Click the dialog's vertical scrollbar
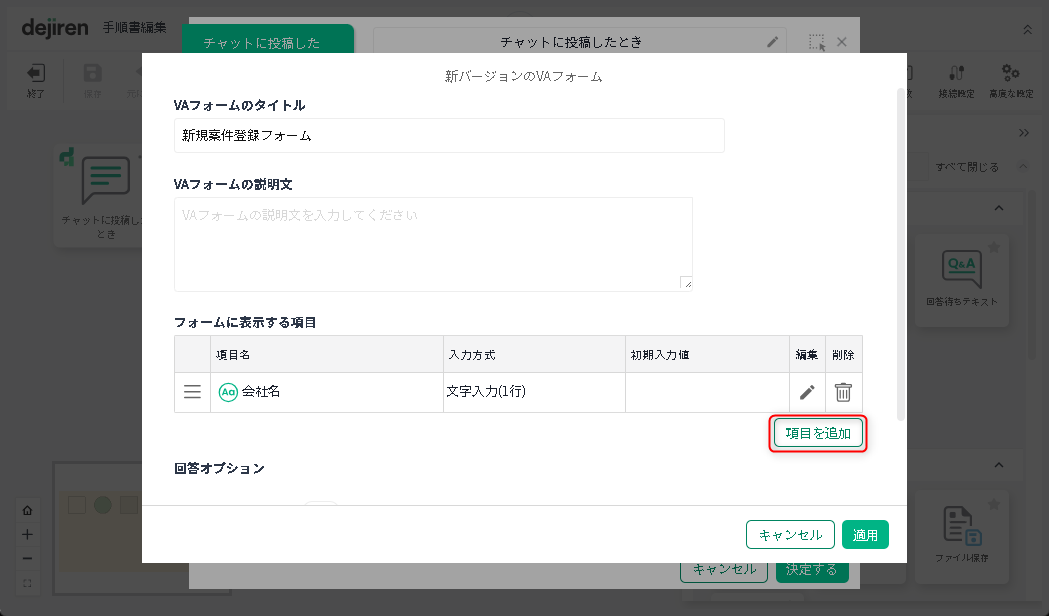 pyautogui.click(x=902, y=250)
